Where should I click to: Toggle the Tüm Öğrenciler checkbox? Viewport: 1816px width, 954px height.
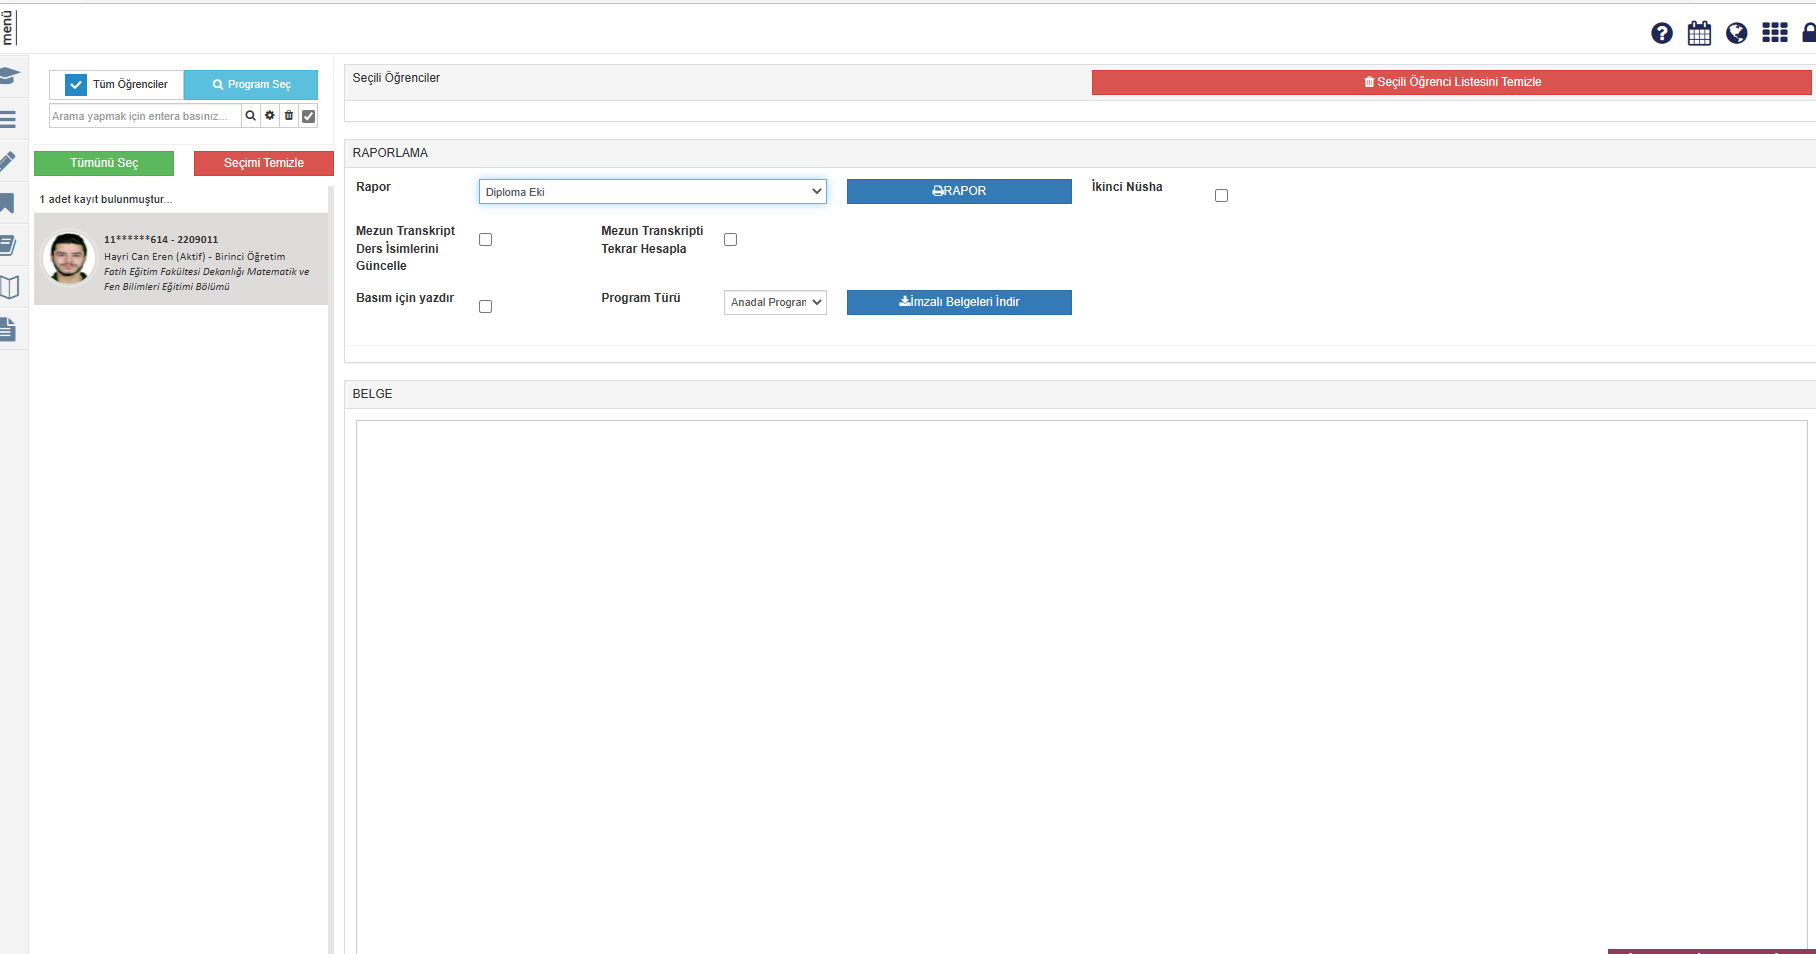[76, 85]
